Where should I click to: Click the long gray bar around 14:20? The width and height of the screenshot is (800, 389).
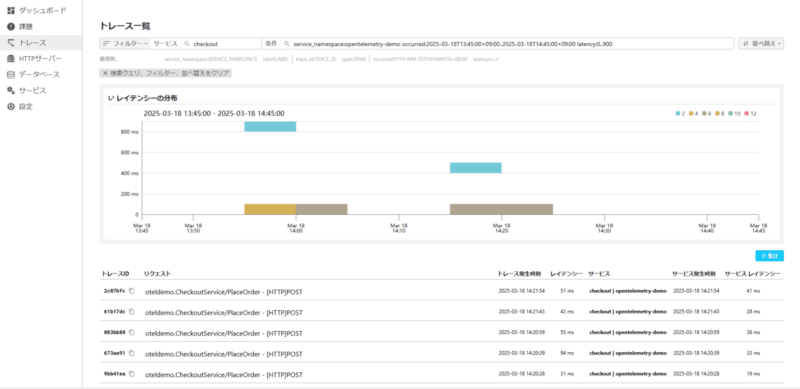[x=502, y=209]
